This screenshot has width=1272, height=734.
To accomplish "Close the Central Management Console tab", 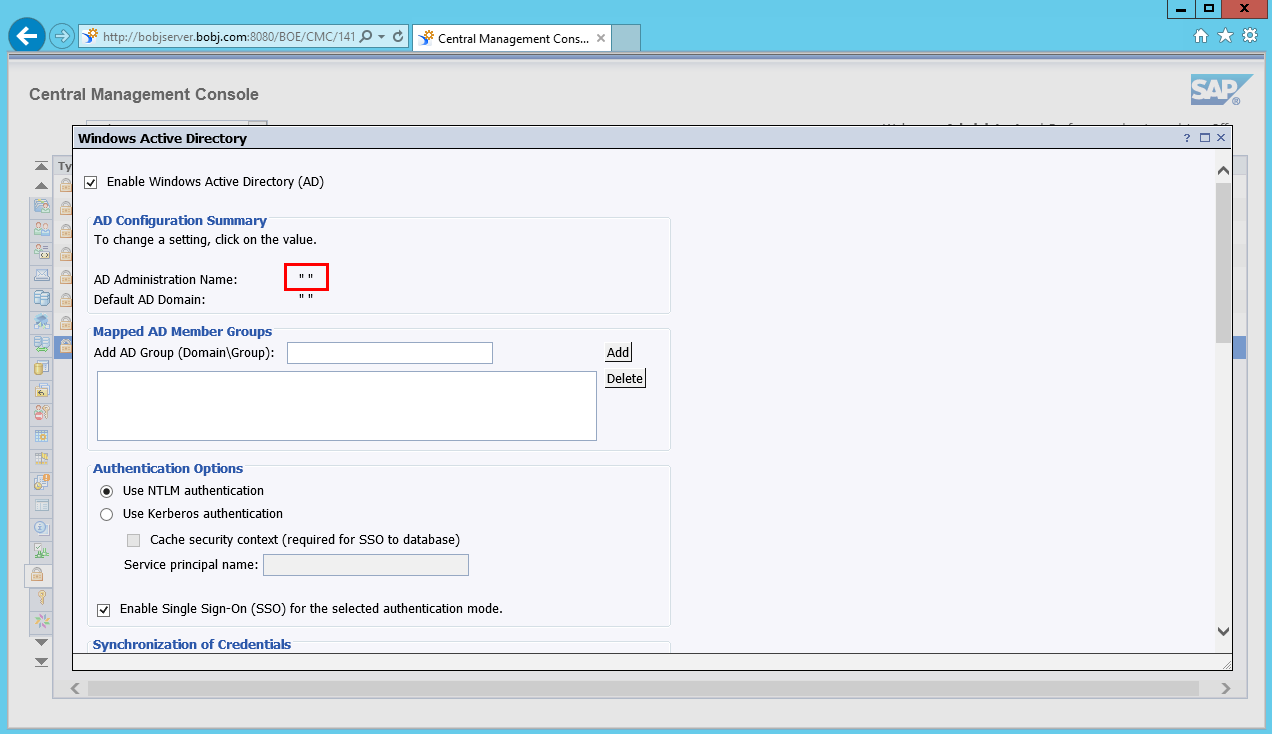I will (x=600, y=38).
